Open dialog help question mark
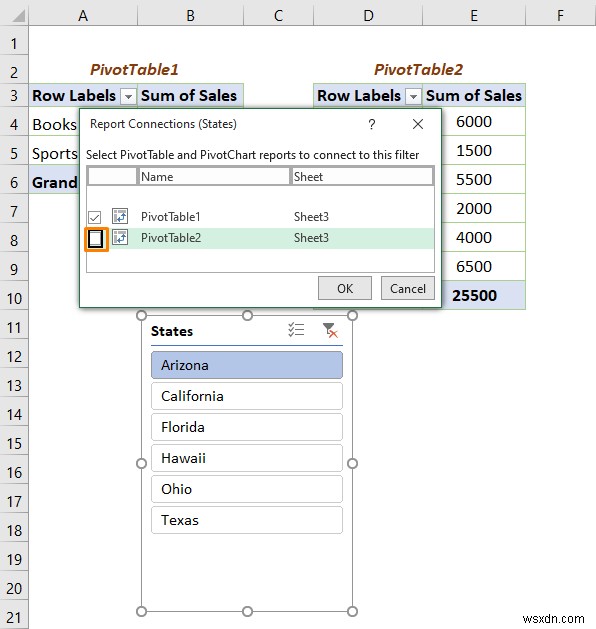This screenshot has width=596, height=629. (372, 124)
